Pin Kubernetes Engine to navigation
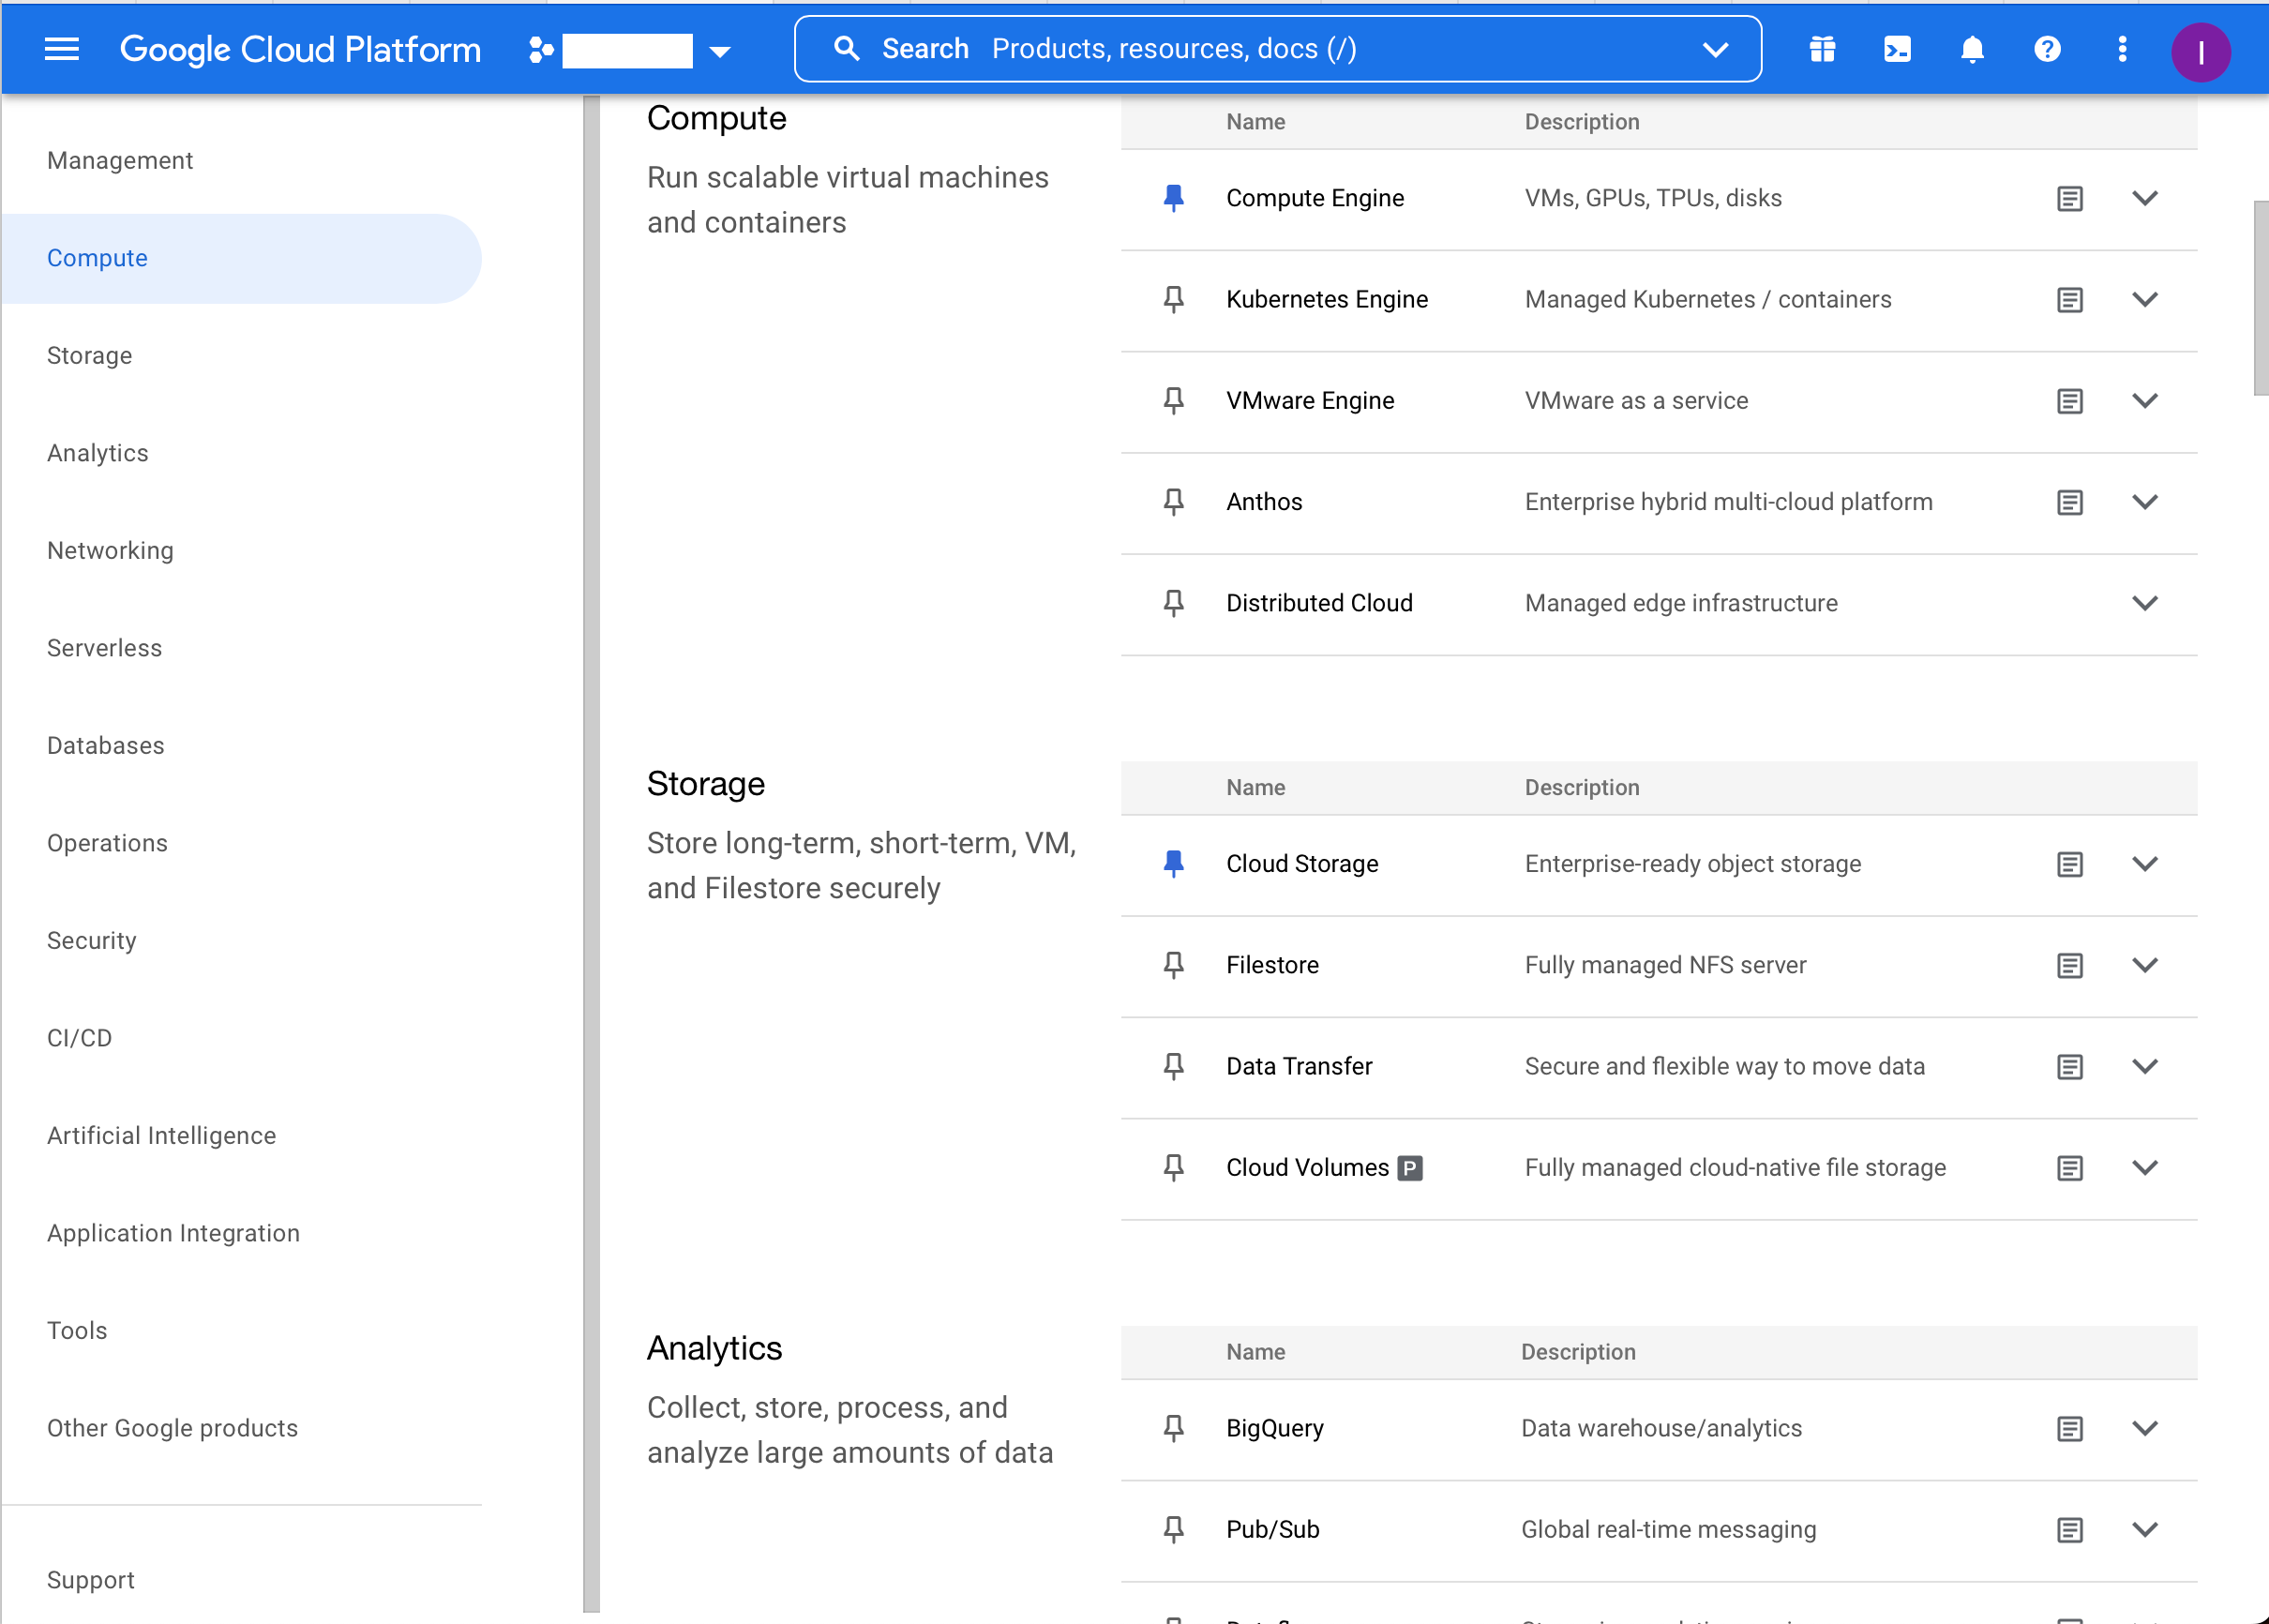This screenshot has width=2269, height=1624. point(1173,299)
